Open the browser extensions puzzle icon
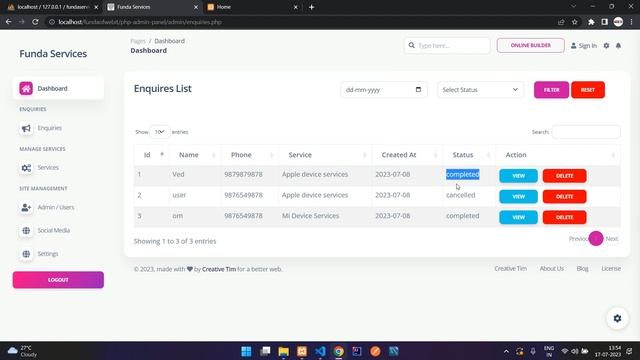The image size is (640, 360). (x=591, y=22)
